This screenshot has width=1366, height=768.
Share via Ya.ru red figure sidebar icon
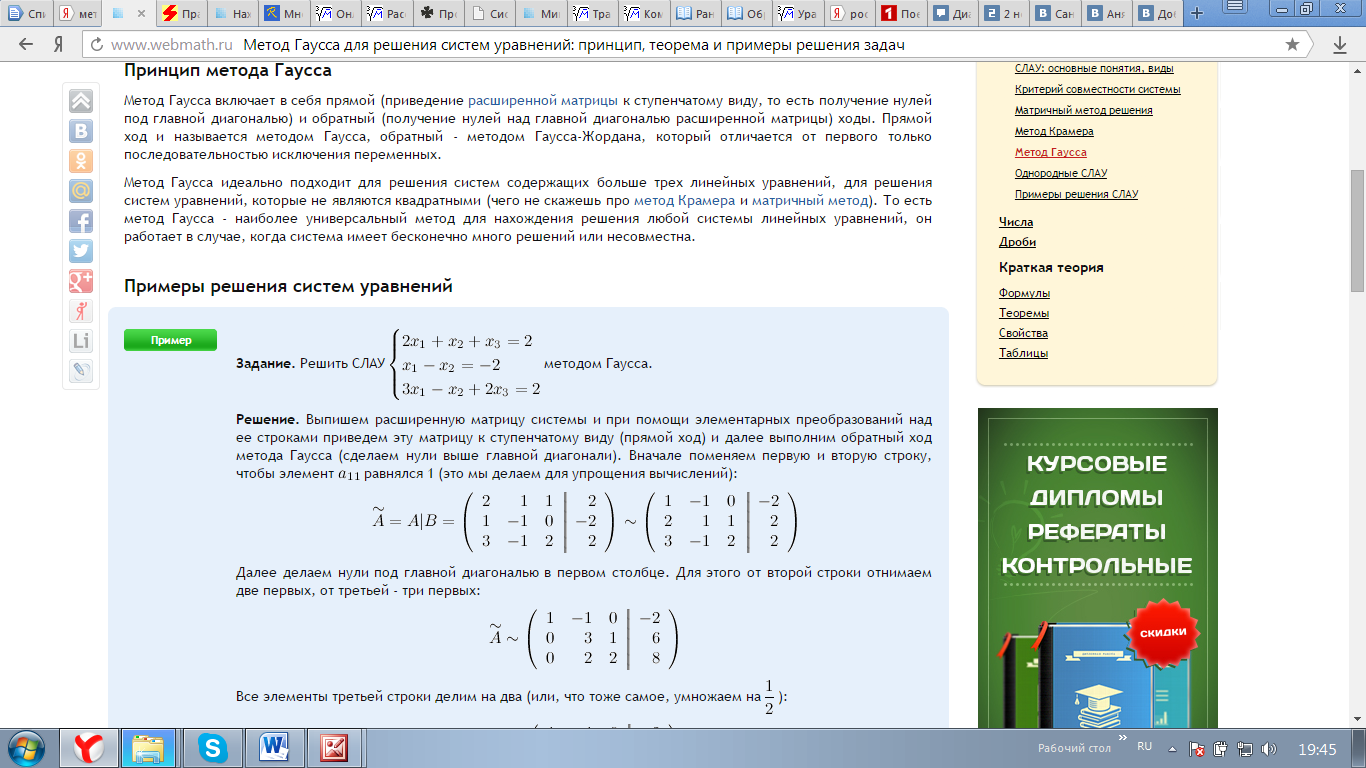point(81,311)
